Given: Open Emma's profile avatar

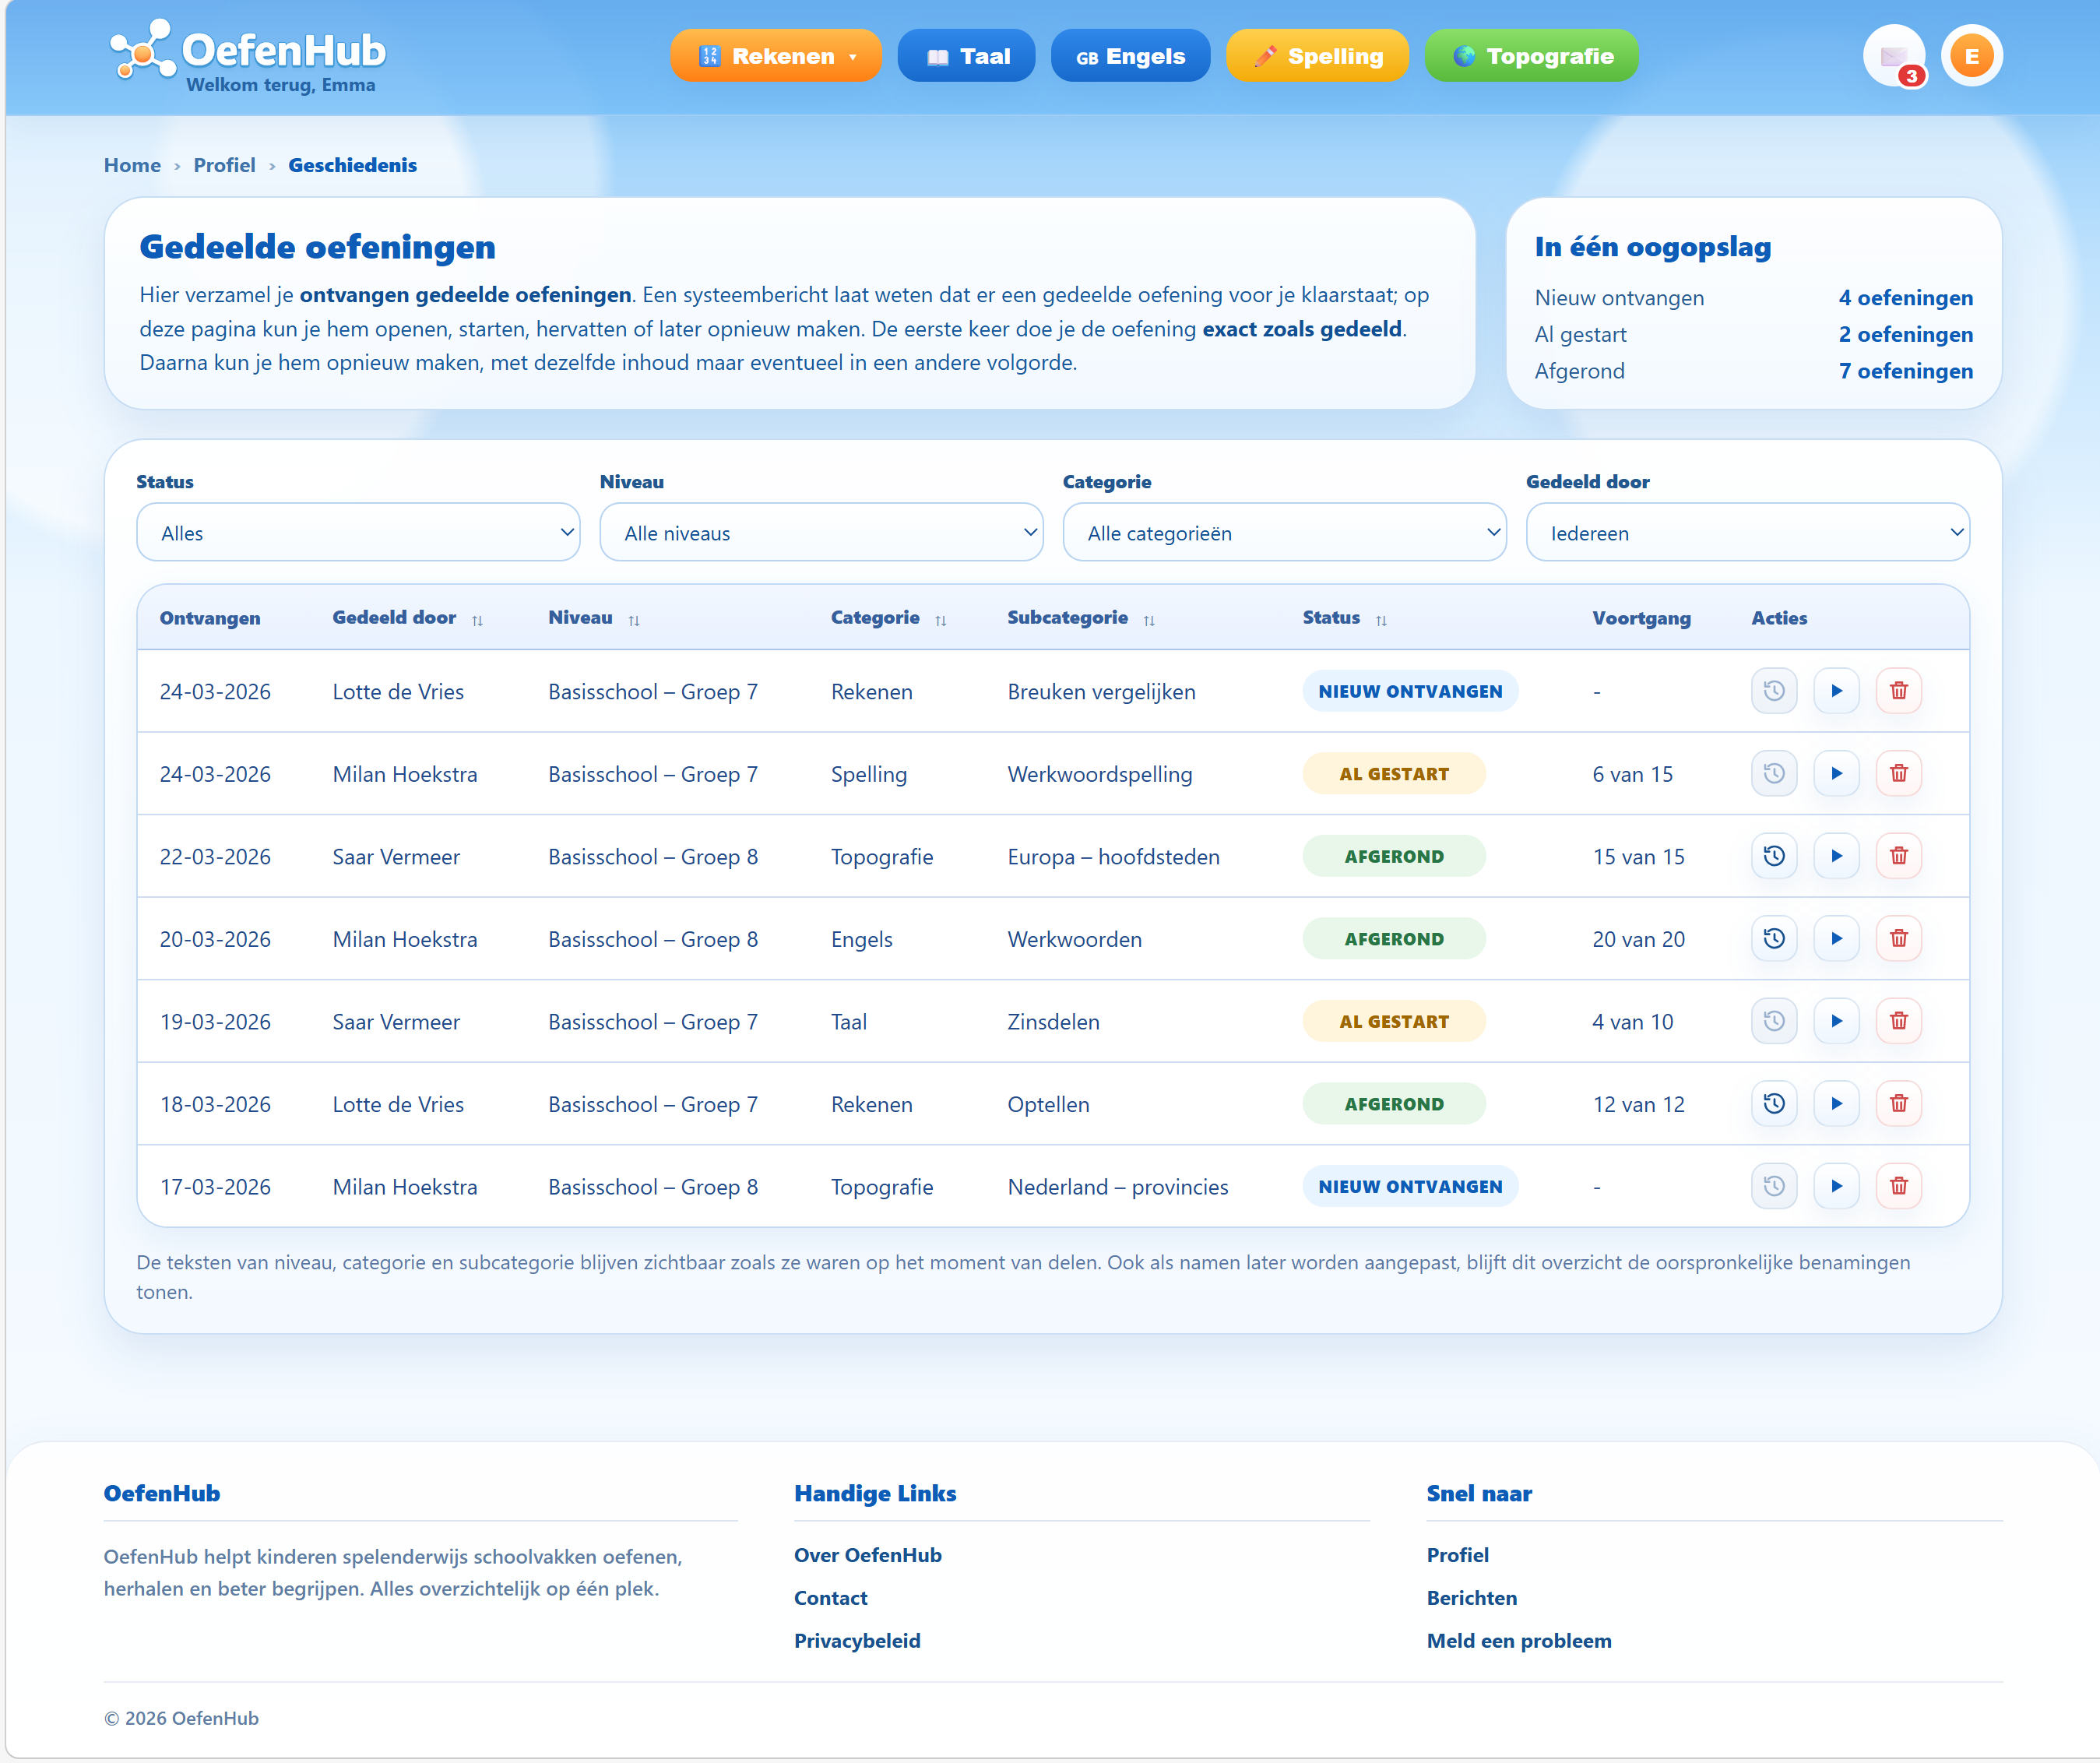Looking at the screenshot, I should pyautogui.click(x=1971, y=56).
